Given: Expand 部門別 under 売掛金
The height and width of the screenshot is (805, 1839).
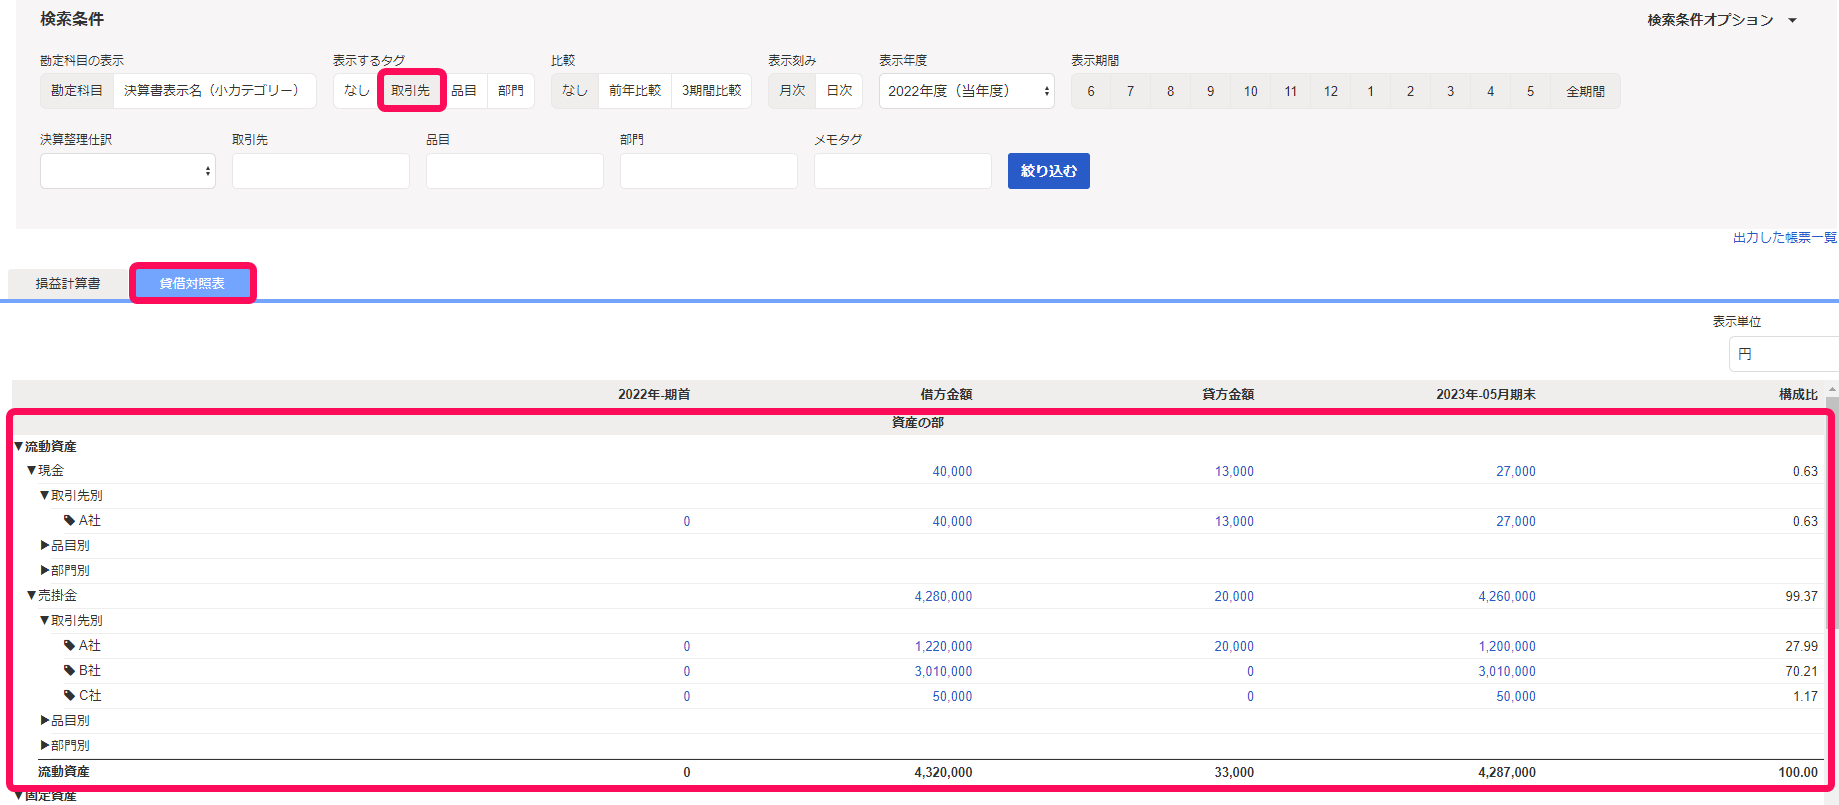Looking at the screenshot, I should [x=45, y=745].
